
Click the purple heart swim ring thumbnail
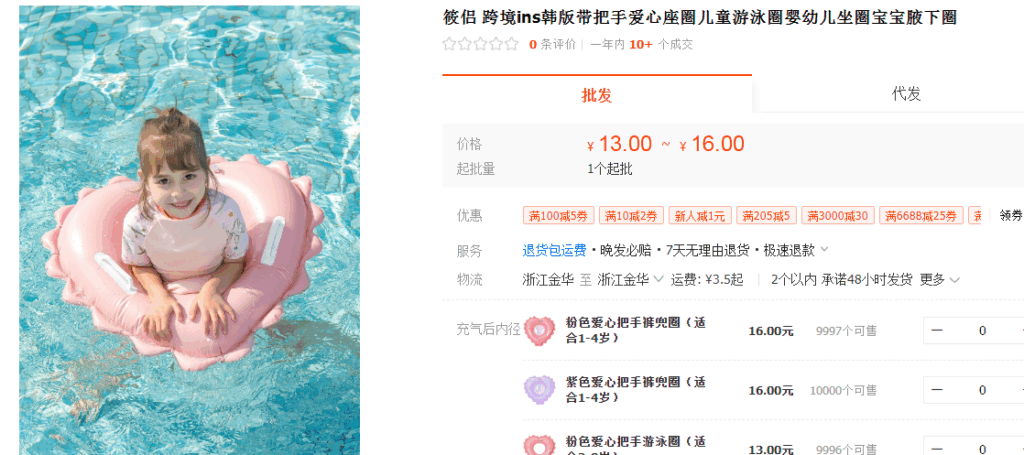(539, 390)
